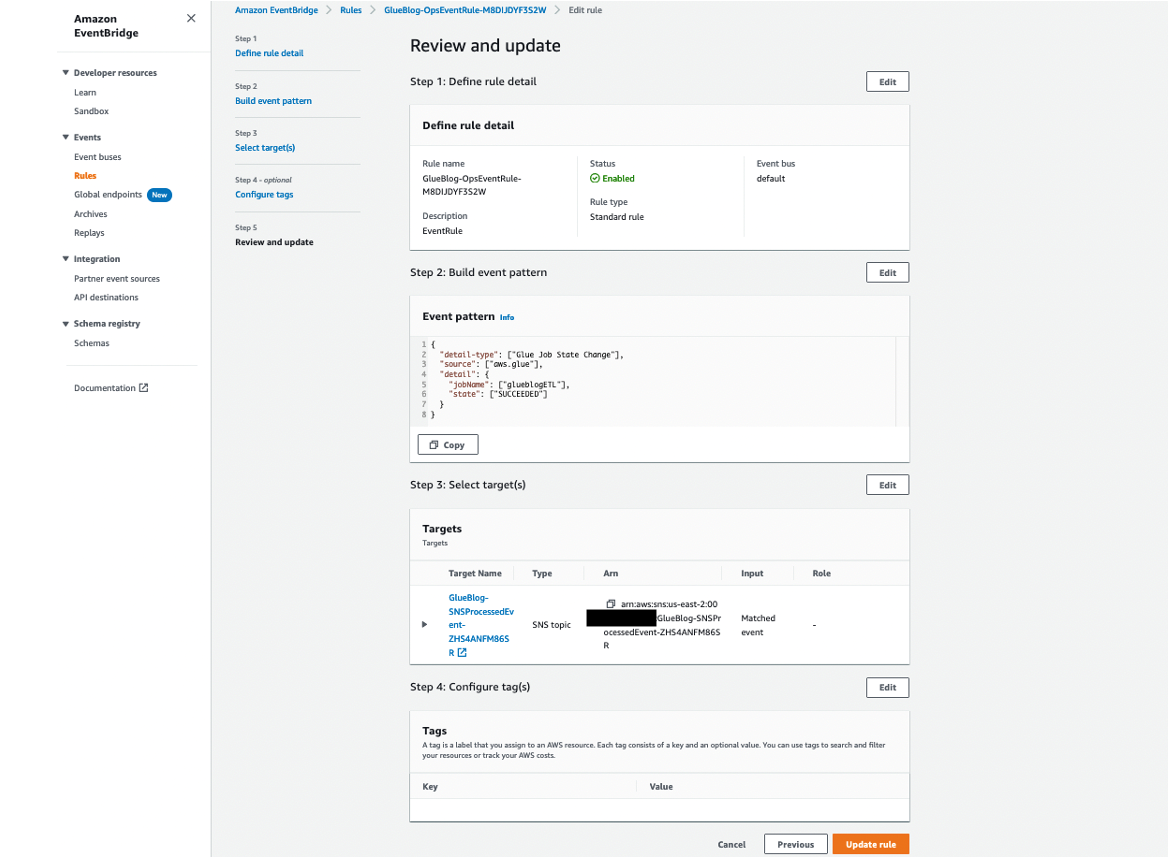Collapse the Integration section
Image resolution: width=1168 pixels, height=859 pixels.
(x=66, y=259)
